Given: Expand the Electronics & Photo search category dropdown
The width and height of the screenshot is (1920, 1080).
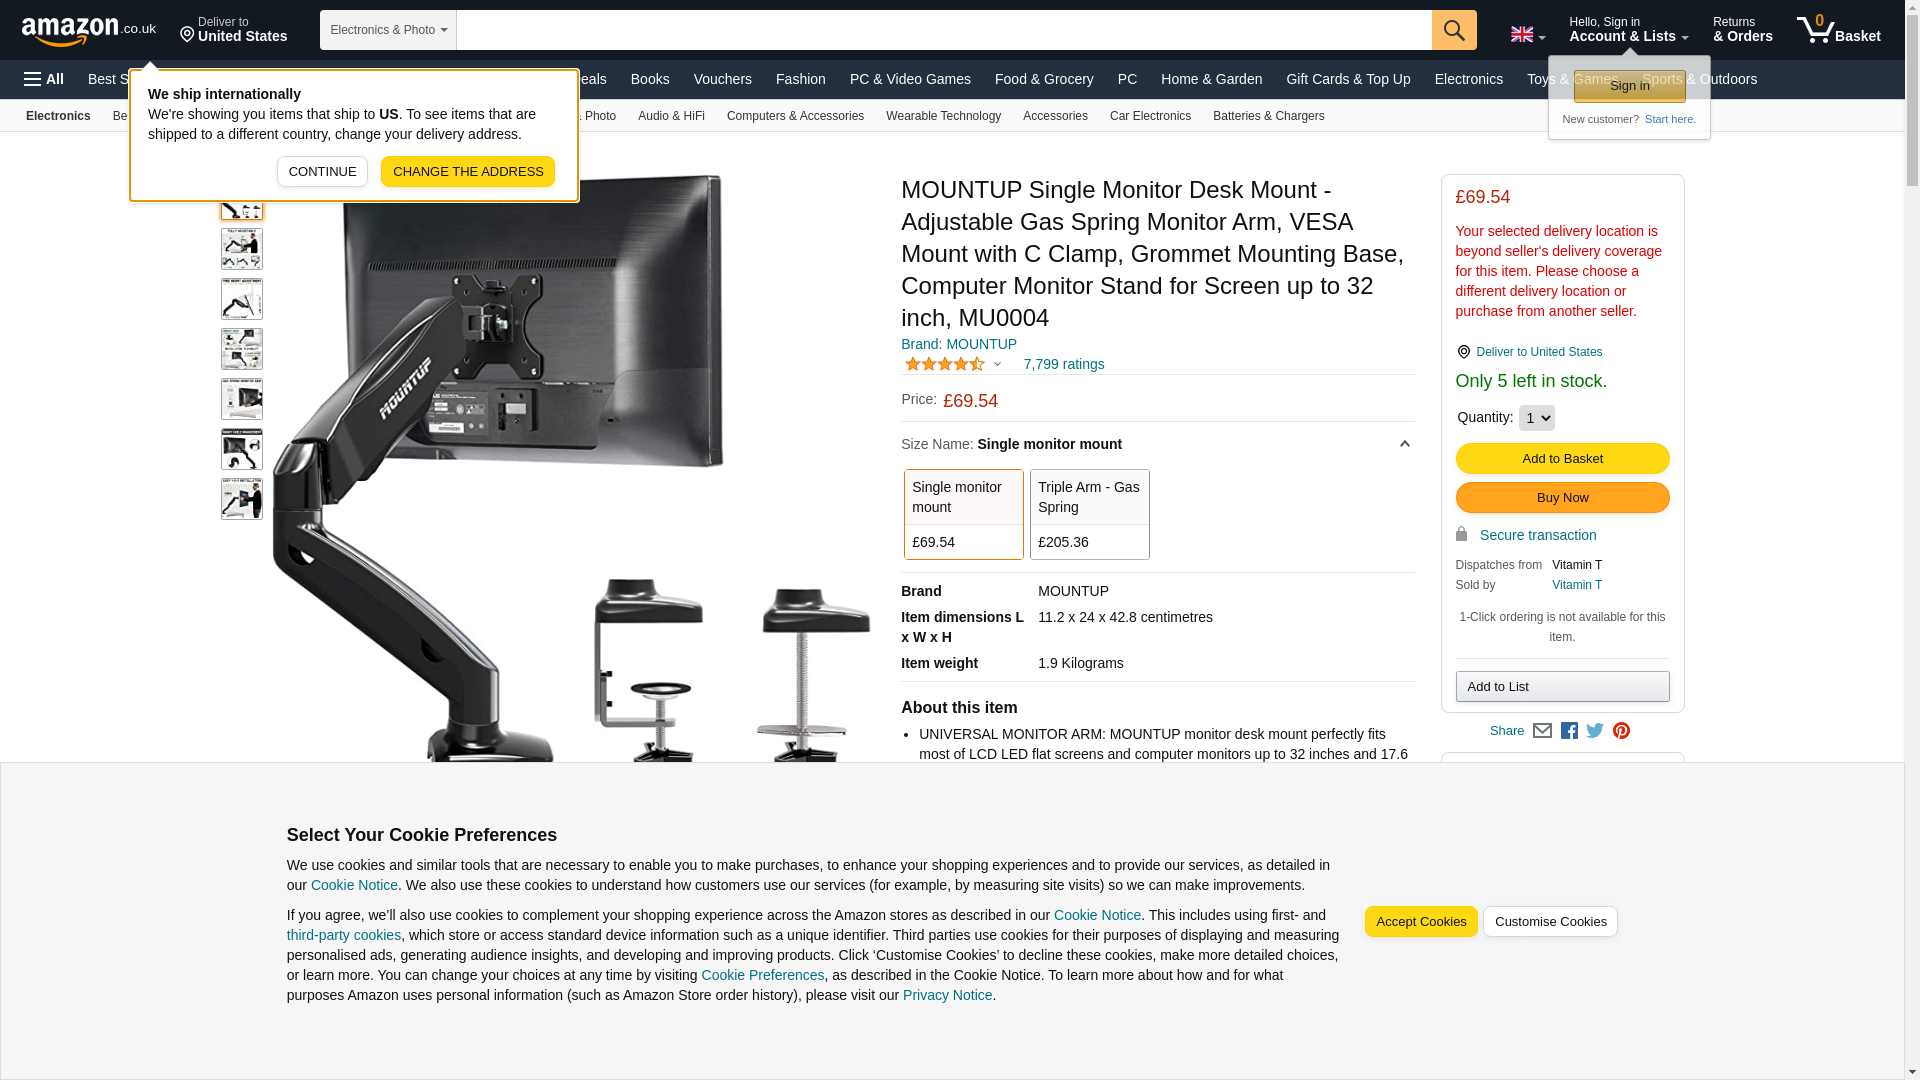Looking at the screenshot, I should 388,30.
